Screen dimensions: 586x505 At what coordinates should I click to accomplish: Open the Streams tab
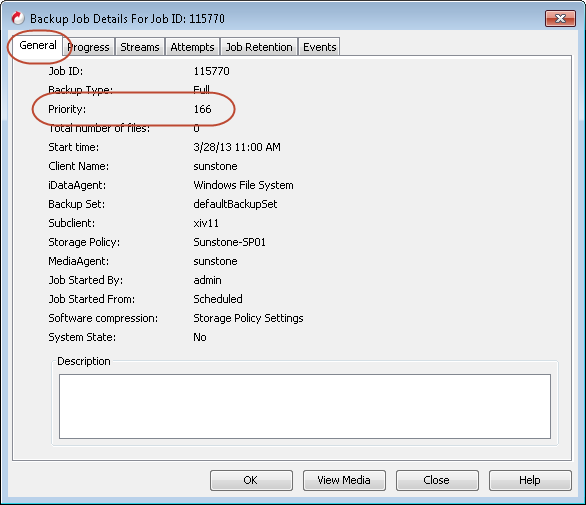140,47
